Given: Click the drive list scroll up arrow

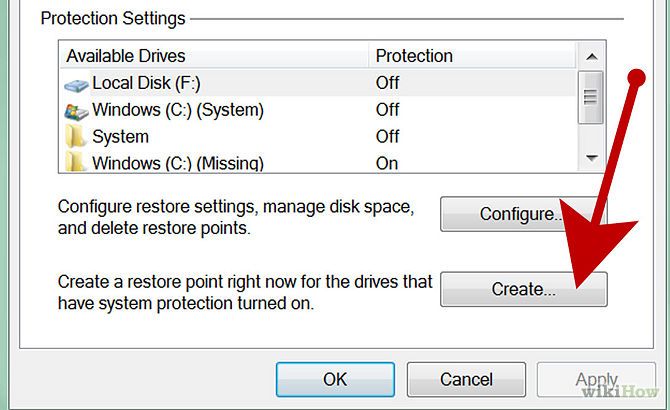Looking at the screenshot, I should (x=591, y=57).
